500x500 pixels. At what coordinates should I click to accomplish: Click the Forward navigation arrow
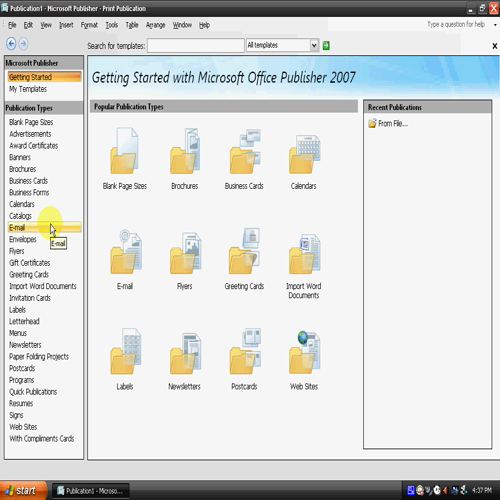[x=23, y=44]
